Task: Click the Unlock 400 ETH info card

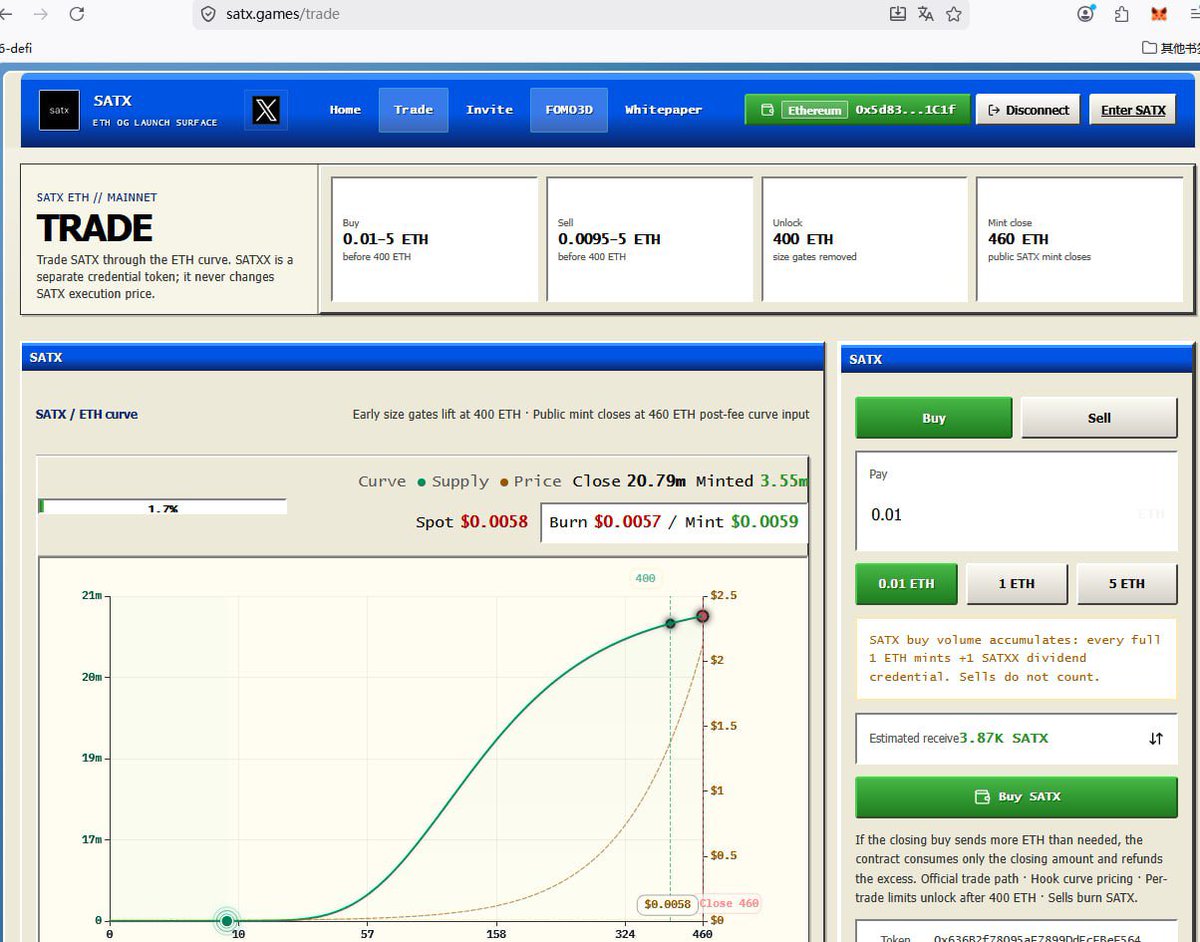Action: point(865,240)
